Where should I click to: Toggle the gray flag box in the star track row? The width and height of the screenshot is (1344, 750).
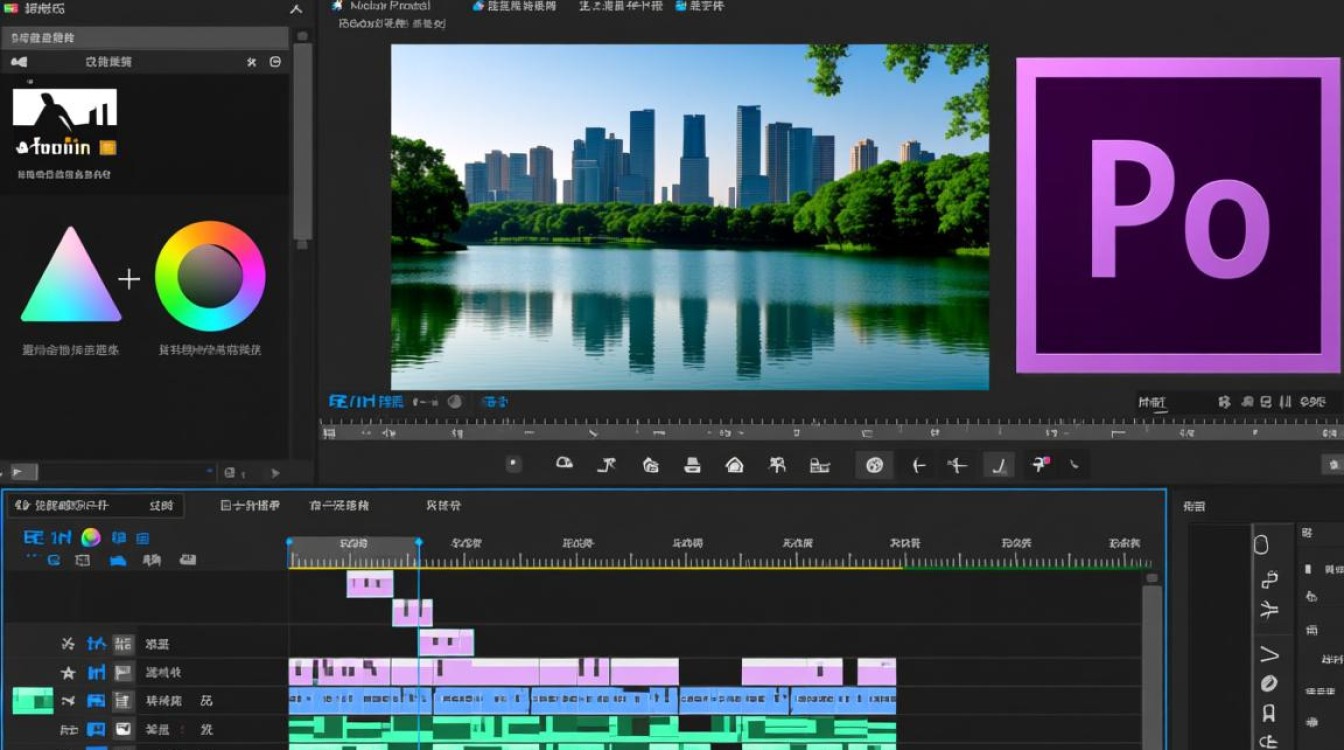(x=123, y=673)
